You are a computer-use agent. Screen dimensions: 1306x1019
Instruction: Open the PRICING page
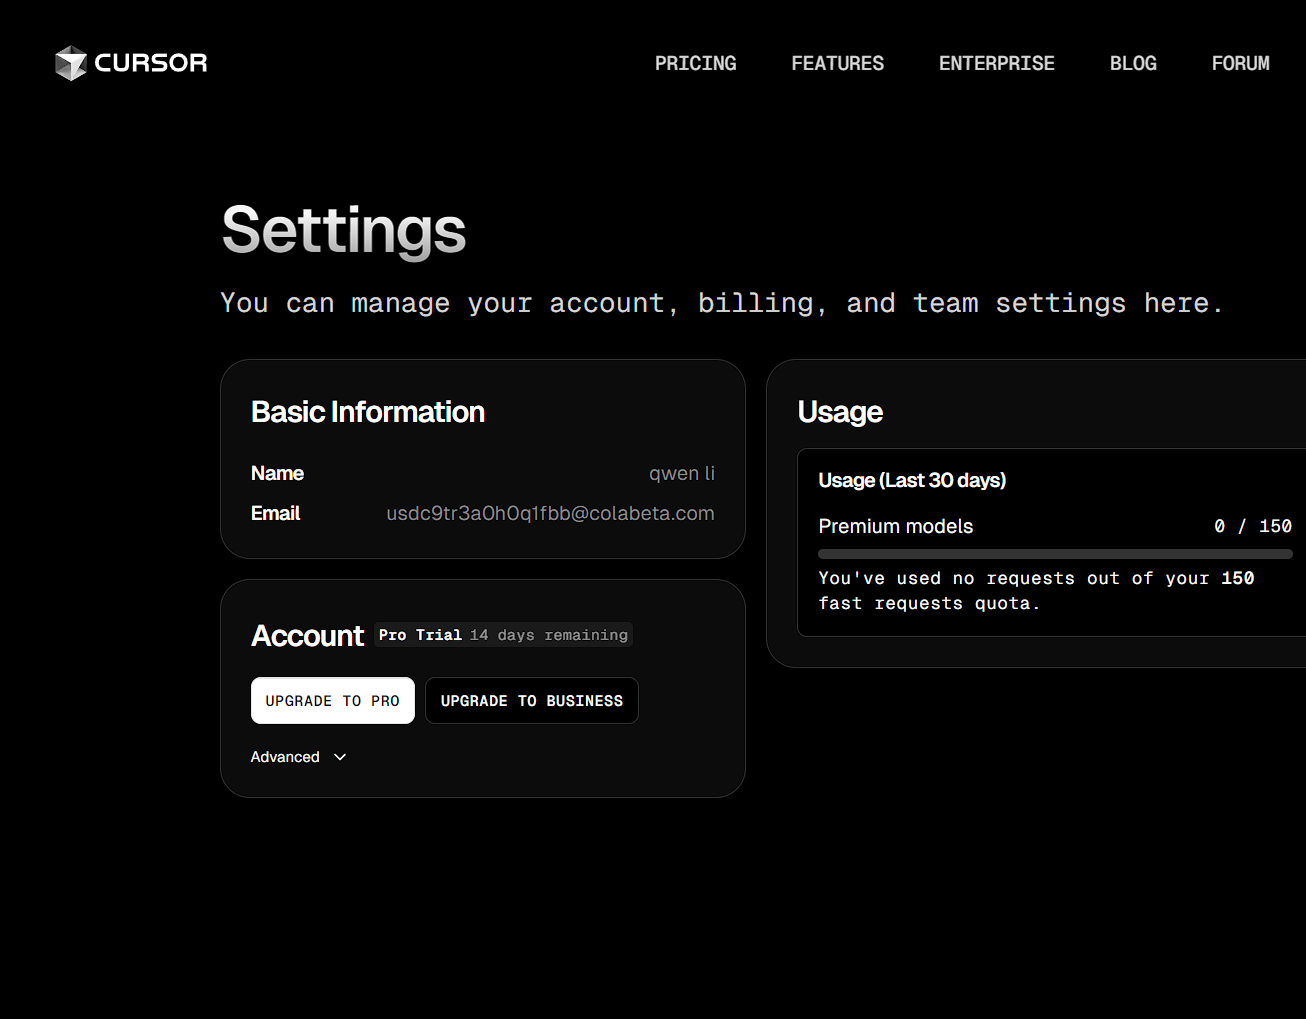[x=696, y=63]
